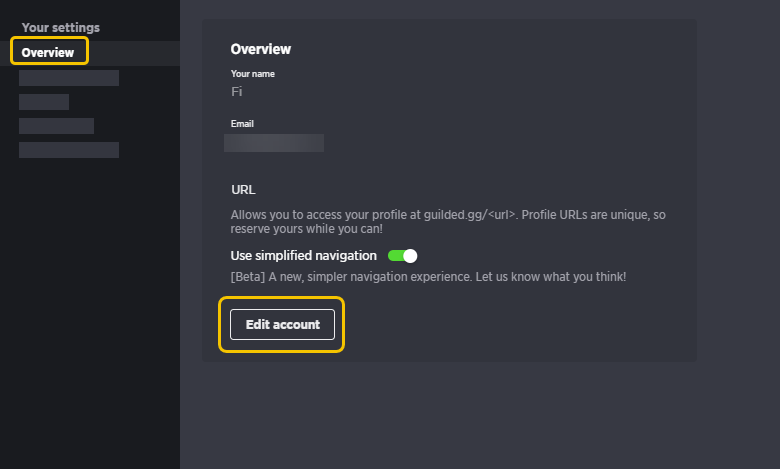Open the shortest redacted sidebar entry
780x469 pixels.
(44, 102)
